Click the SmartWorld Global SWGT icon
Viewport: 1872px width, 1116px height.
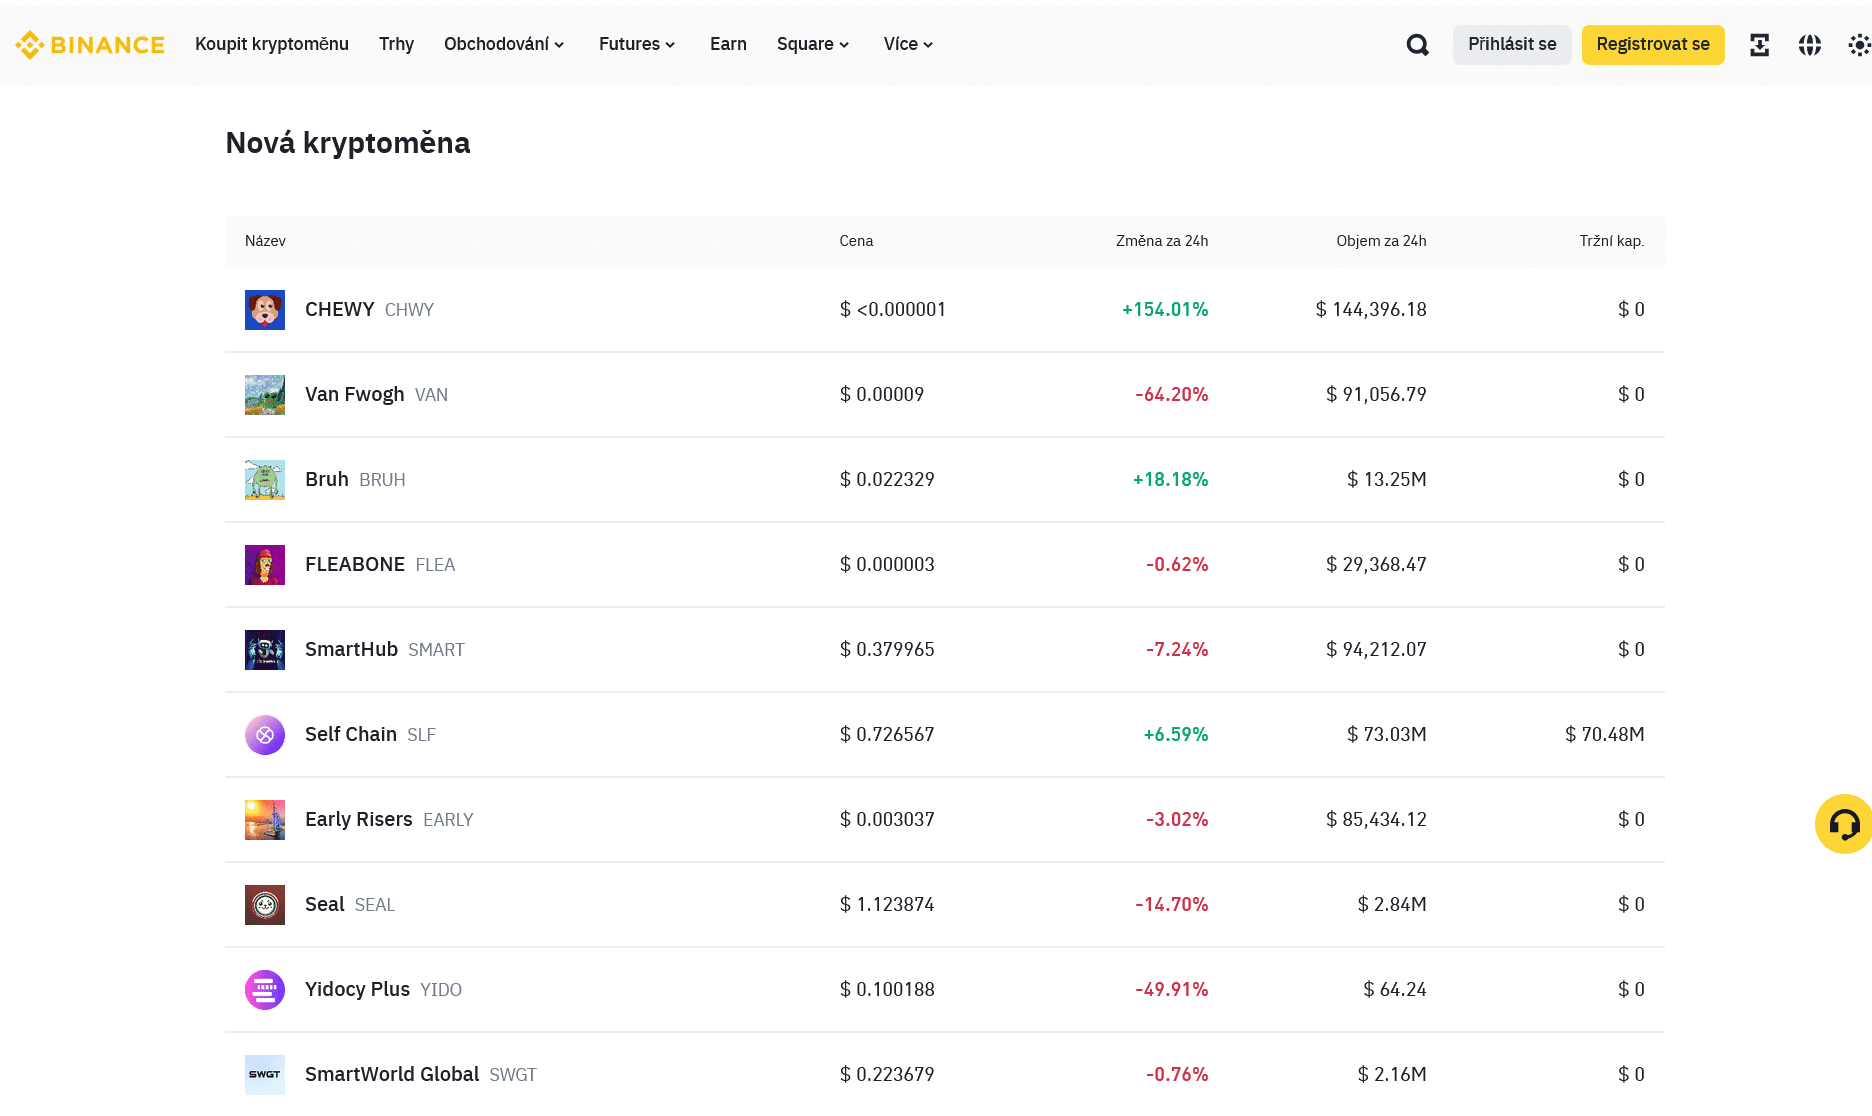265,1075
